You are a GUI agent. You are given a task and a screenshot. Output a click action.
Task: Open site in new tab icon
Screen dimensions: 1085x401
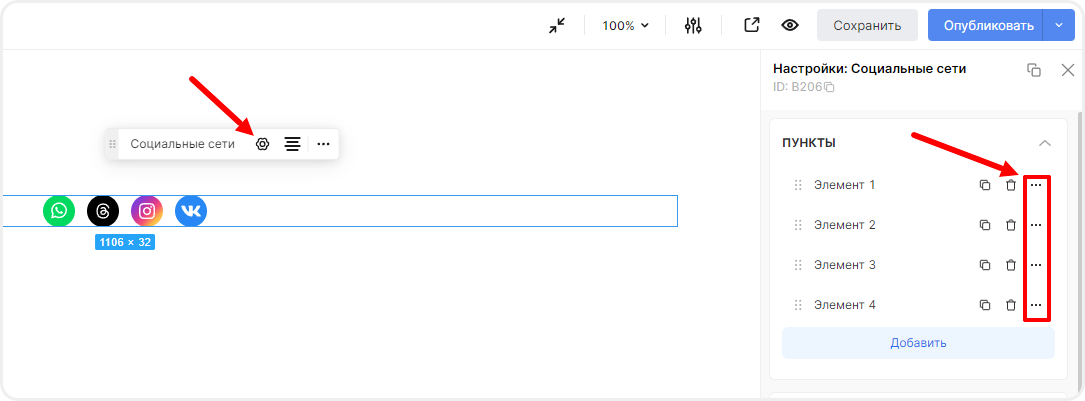[x=752, y=26]
